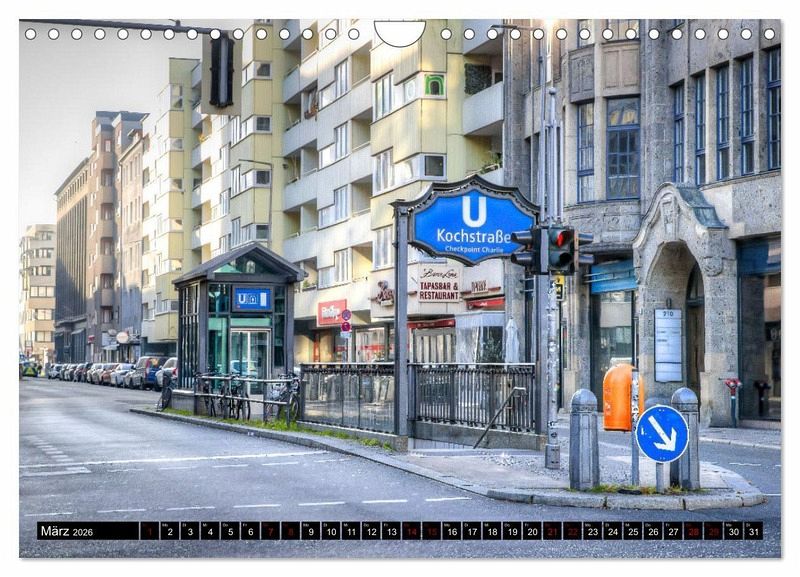The width and height of the screenshot is (800, 577).
Task: Click day 11 in the calendar strip
Action: (x=351, y=531)
